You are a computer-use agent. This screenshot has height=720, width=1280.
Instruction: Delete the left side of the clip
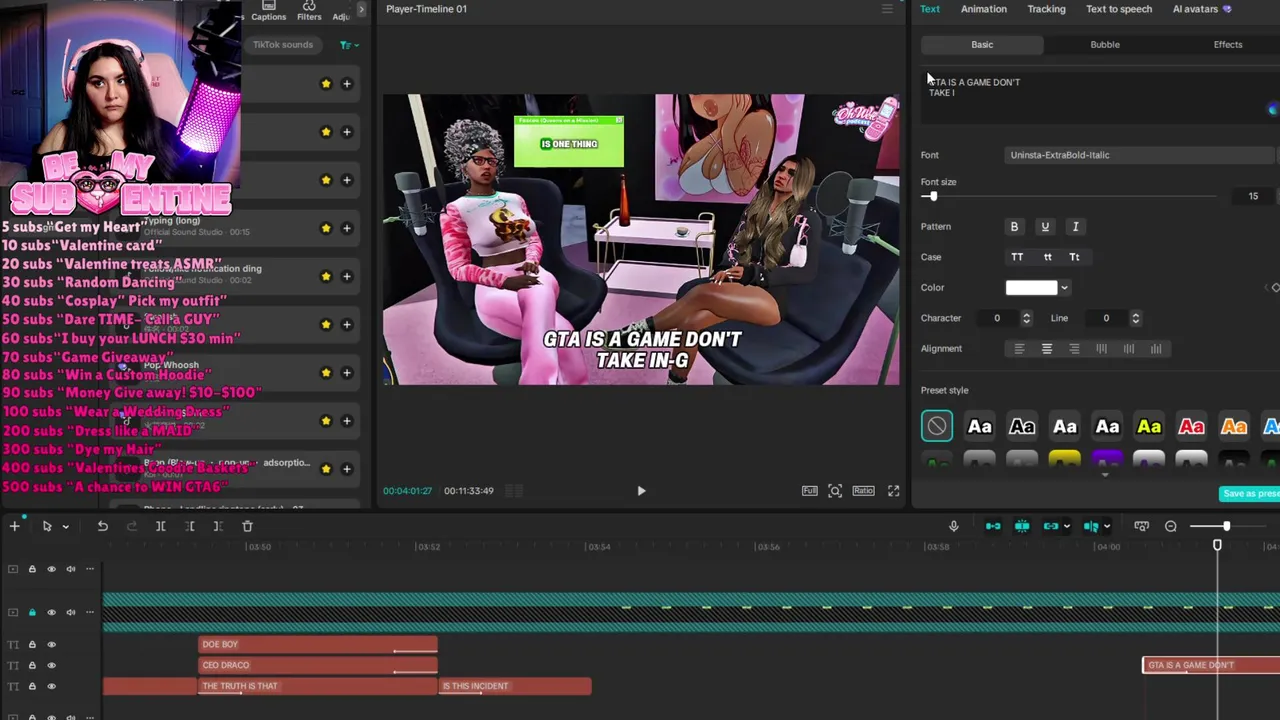(x=189, y=526)
